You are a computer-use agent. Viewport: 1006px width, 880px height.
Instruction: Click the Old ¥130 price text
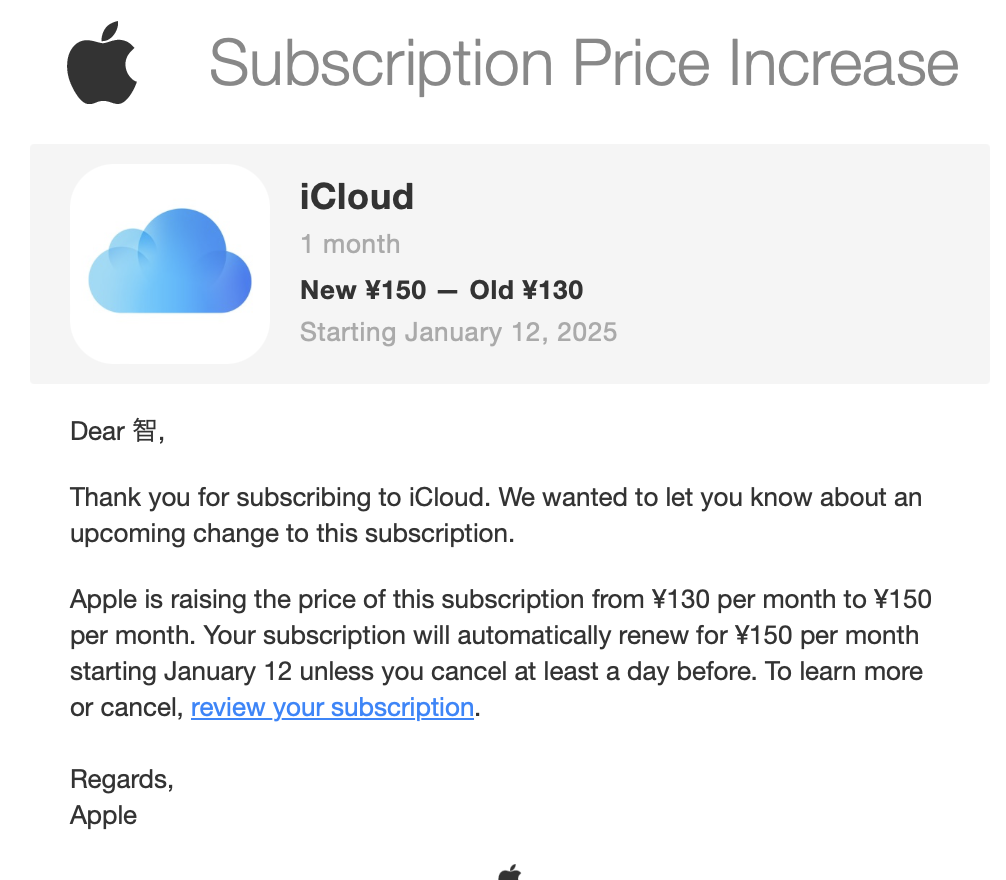[x=526, y=290]
